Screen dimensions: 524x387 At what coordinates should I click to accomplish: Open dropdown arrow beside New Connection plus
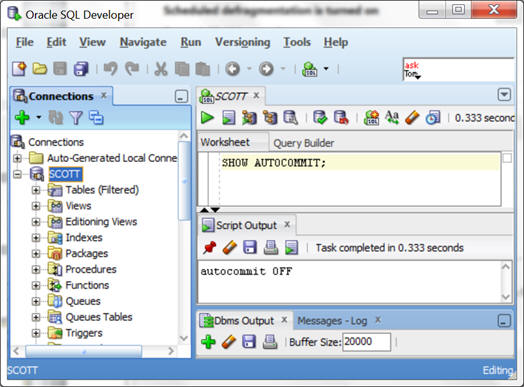pyautogui.click(x=39, y=117)
